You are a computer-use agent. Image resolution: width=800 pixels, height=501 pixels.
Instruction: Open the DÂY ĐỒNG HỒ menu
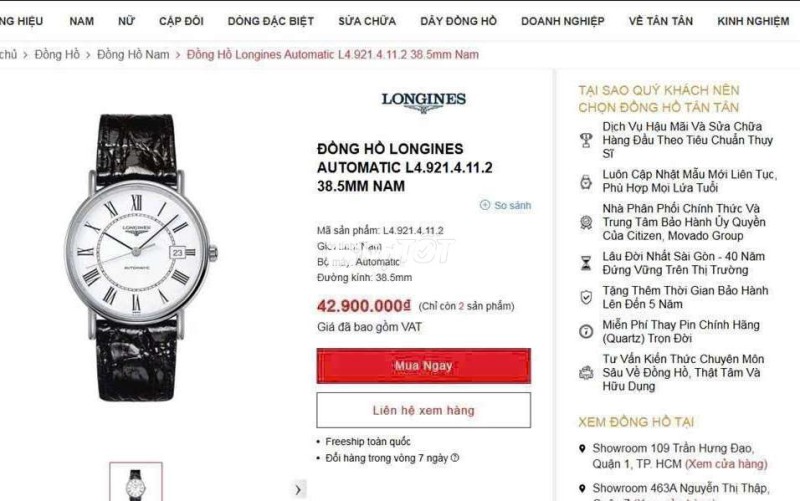(x=458, y=21)
